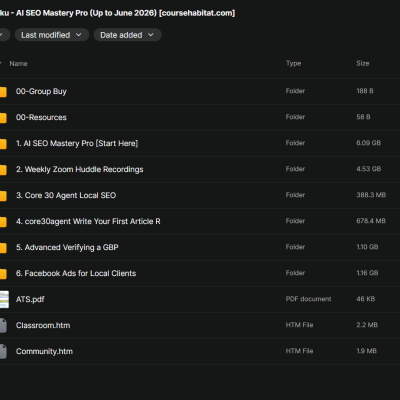Click the 58 B size value
The height and width of the screenshot is (400, 400).
point(363,117)
